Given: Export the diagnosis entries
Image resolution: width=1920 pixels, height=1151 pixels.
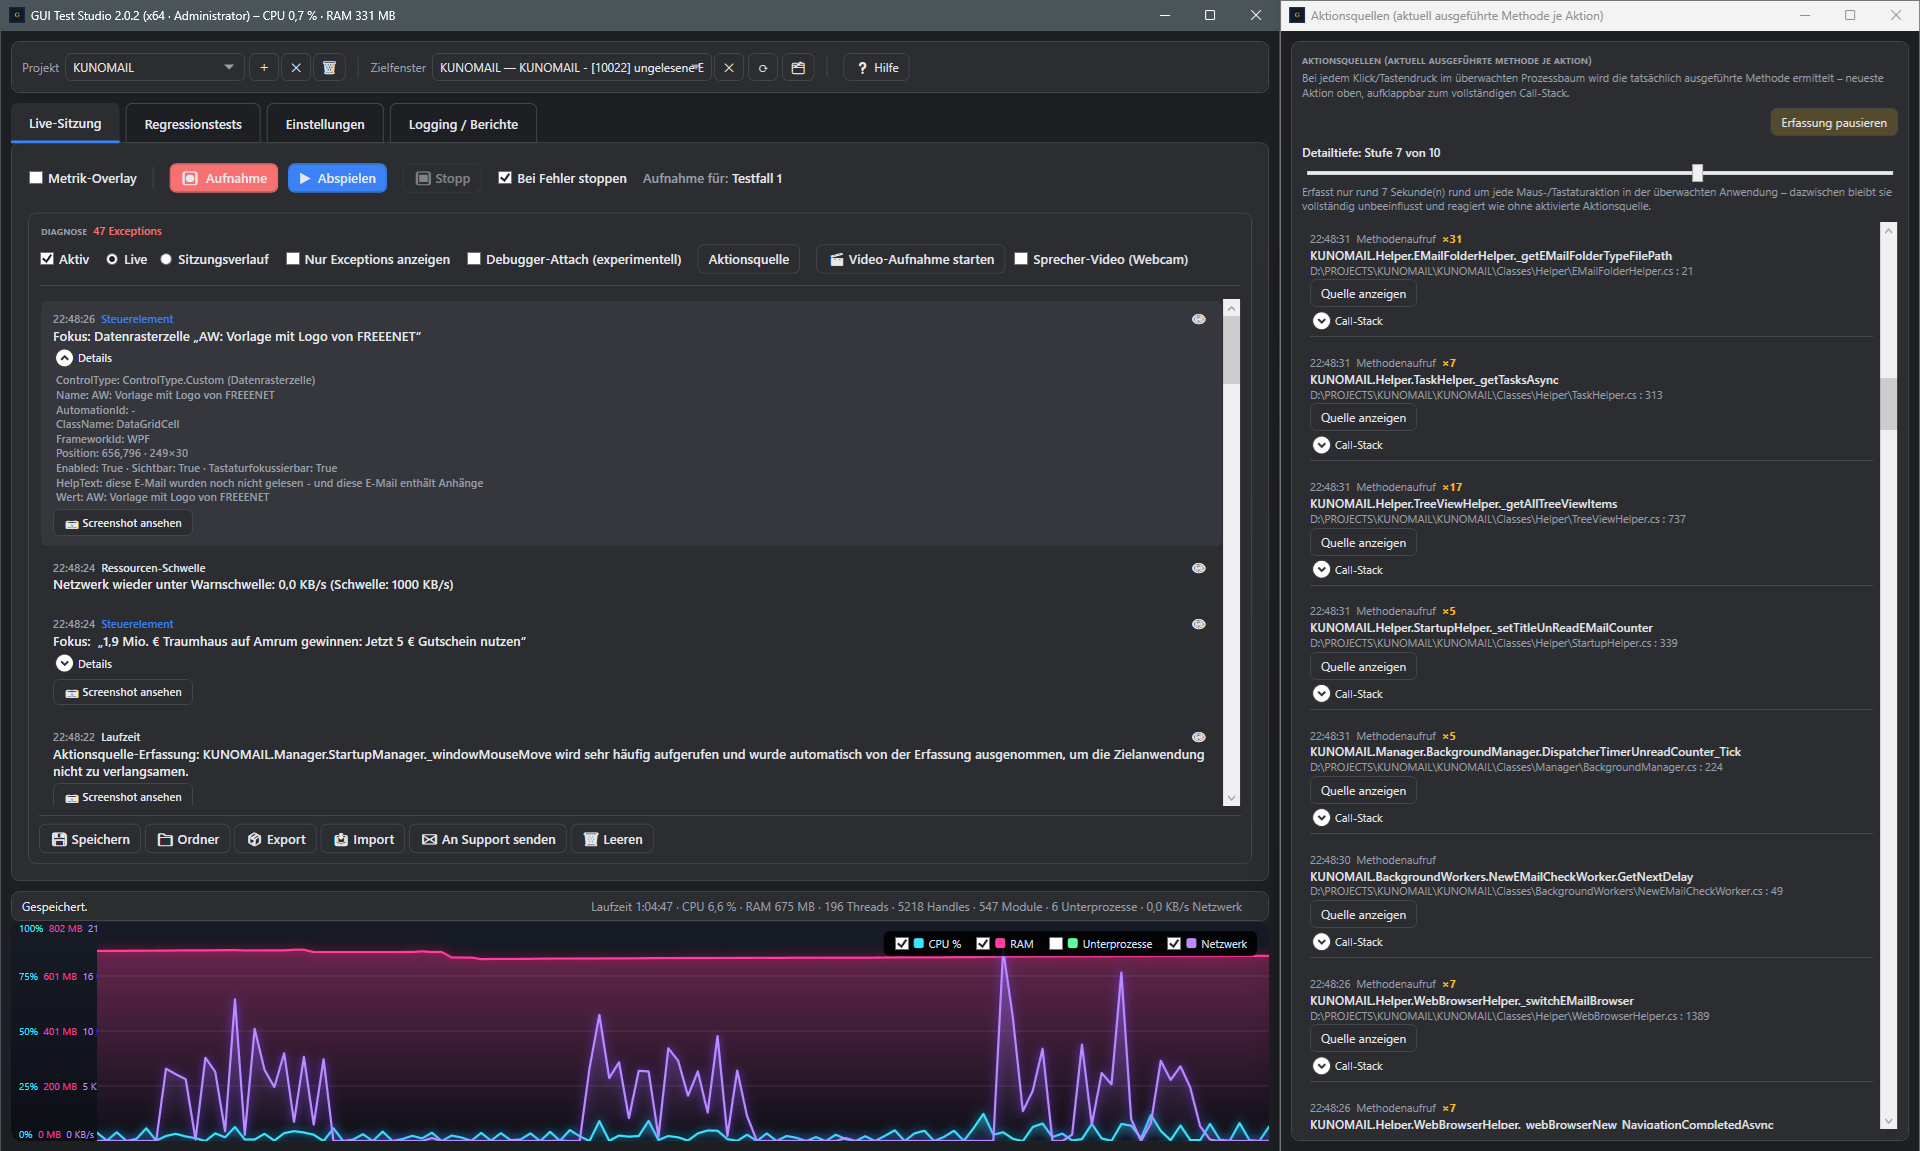Looking at the screenshot, I should 277,839.
